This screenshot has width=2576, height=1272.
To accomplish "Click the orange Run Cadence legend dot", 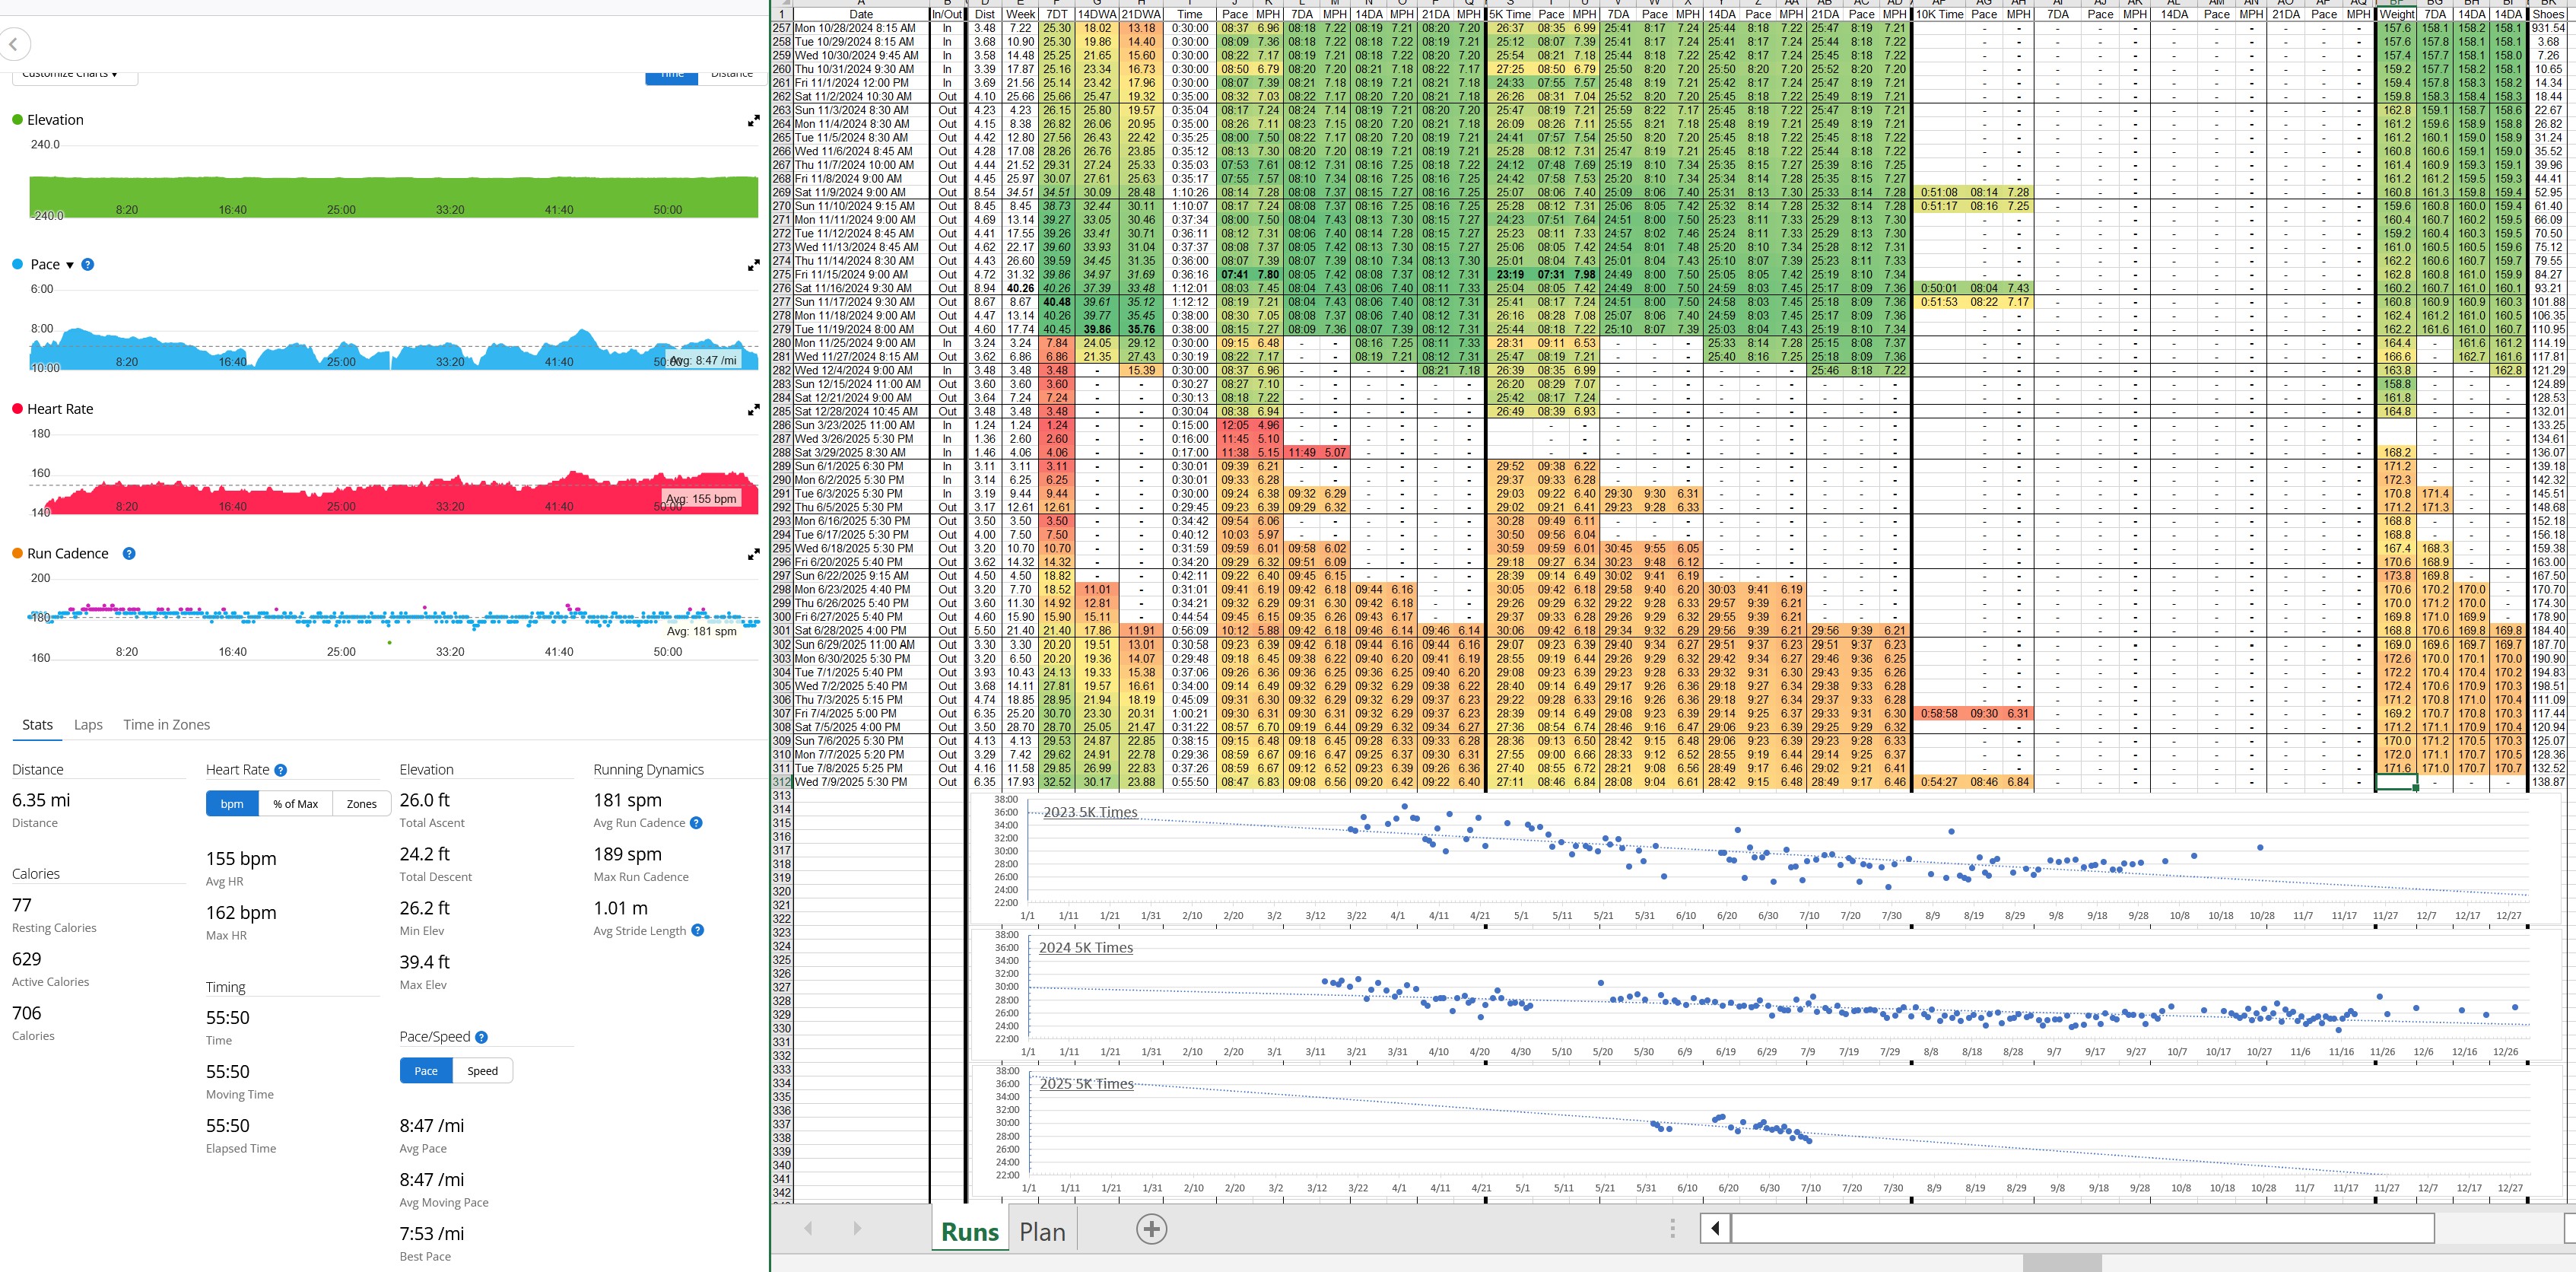I will click(x=17, y=554).
